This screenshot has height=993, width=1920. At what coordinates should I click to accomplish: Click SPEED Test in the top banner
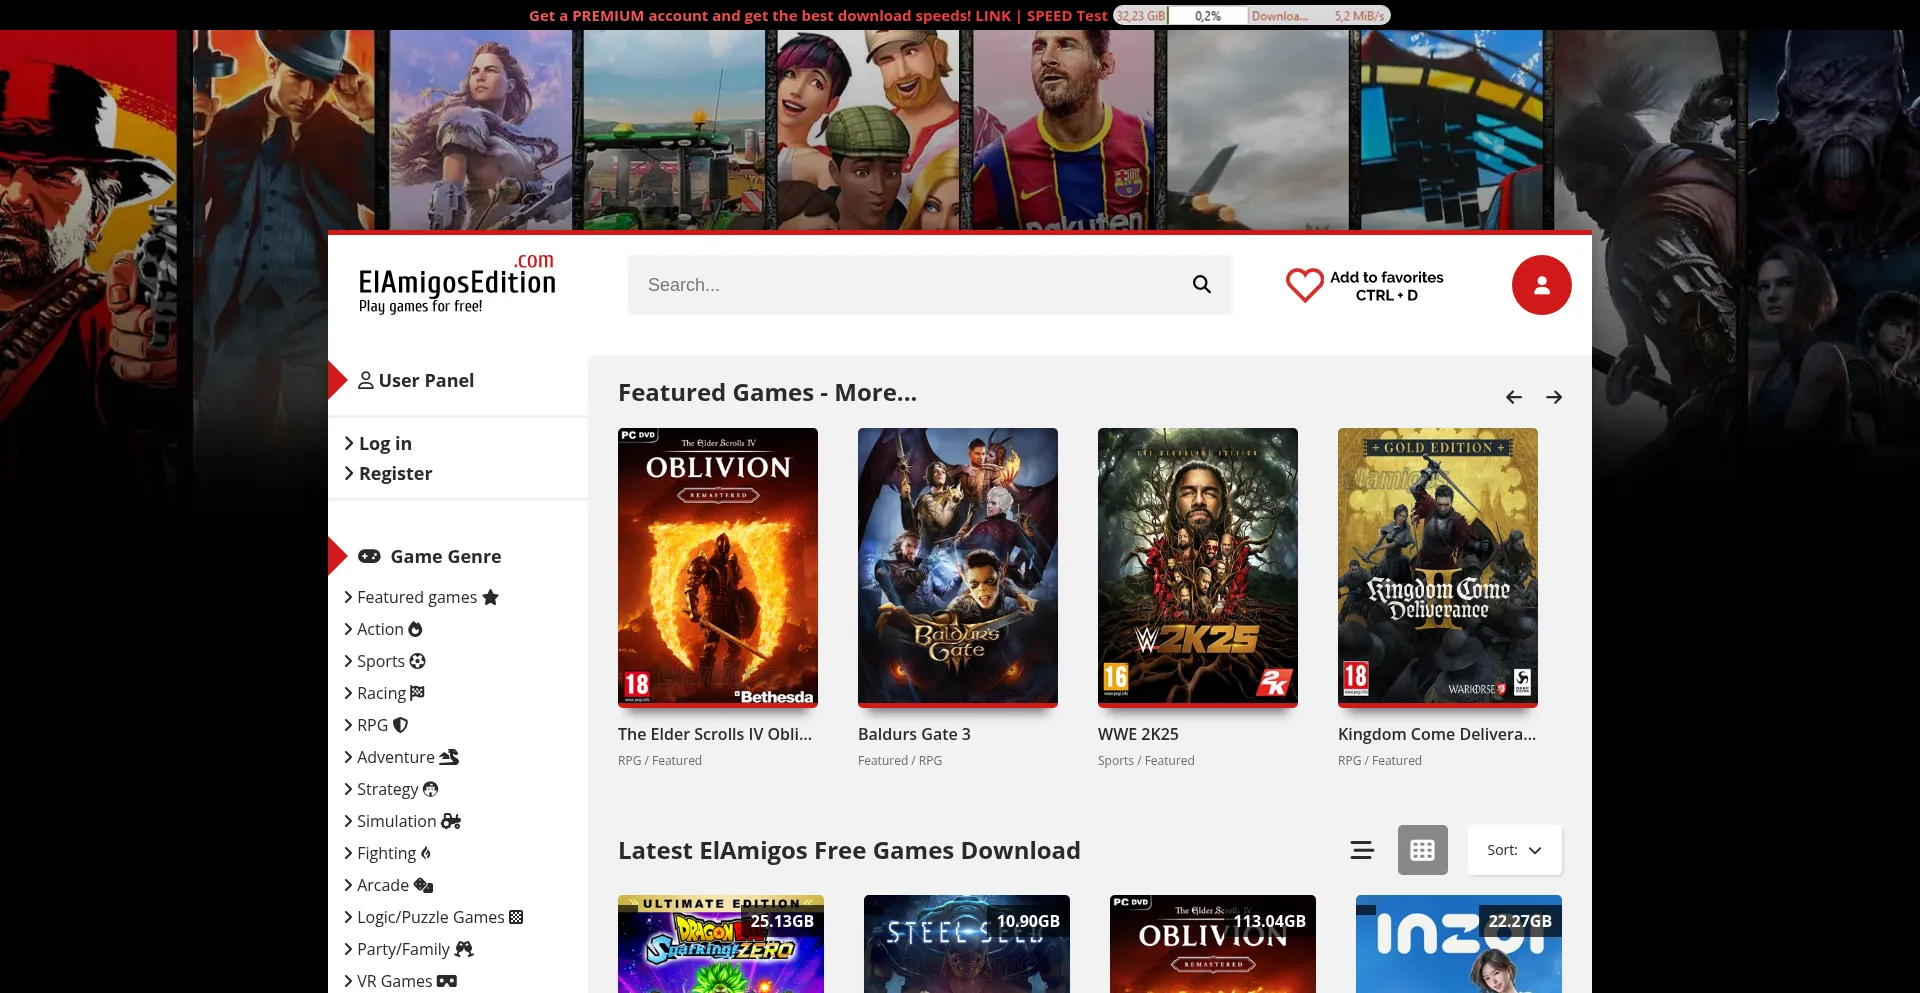tap(1067, 16)
